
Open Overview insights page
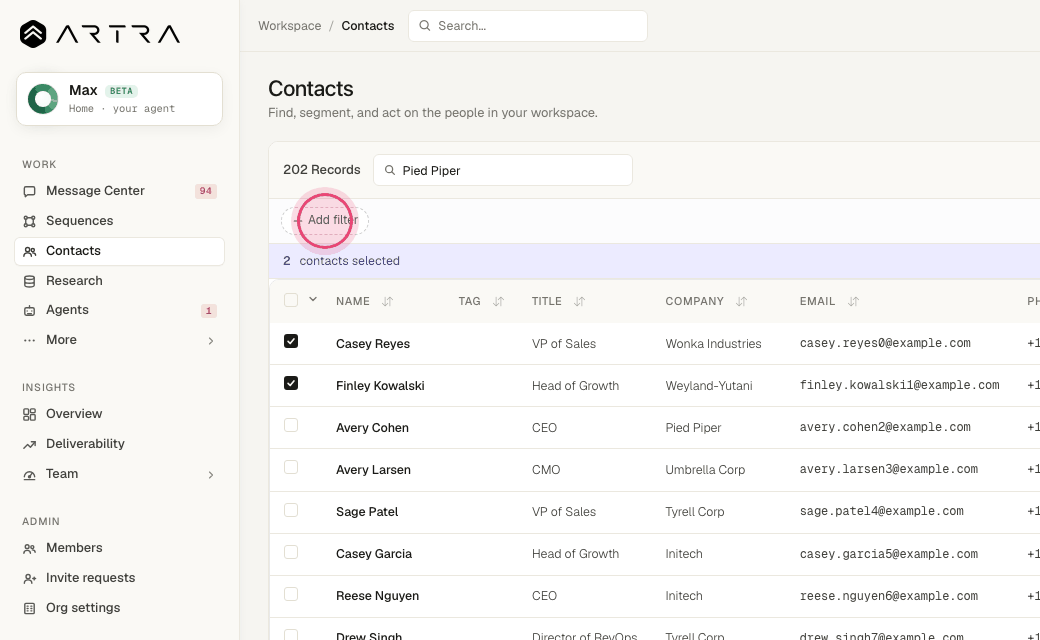tap(119, 414)
